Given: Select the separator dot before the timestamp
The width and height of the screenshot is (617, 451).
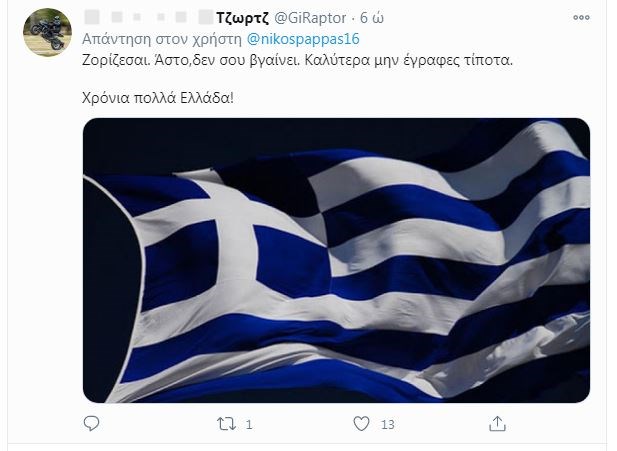Looking at the screenshot, I should pyautogui.click(x=353, y=18).
